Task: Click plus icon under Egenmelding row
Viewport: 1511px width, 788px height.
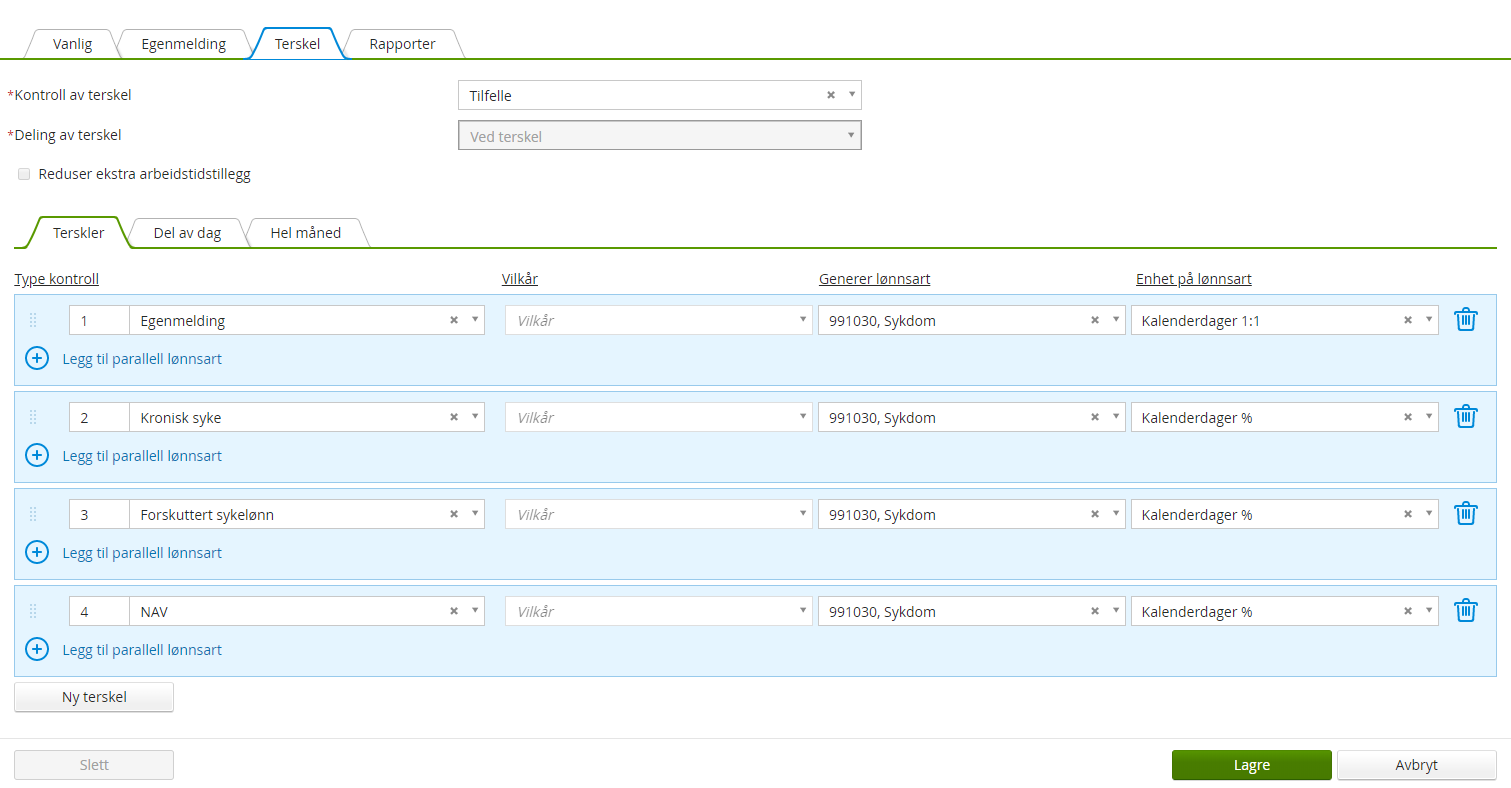Action: 37,358
